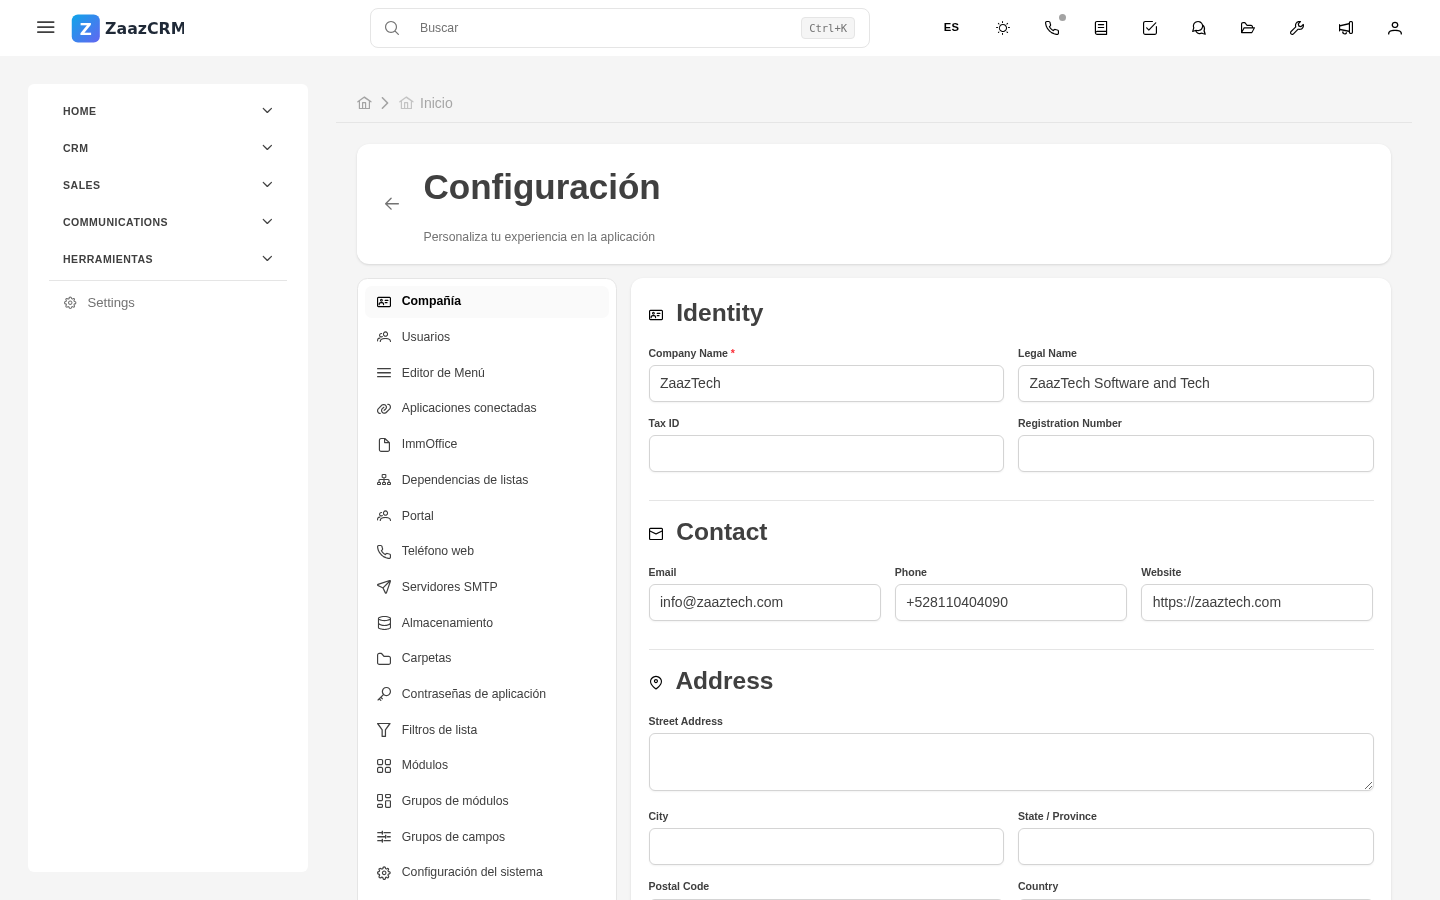Open the chat messages icon

[1199, 28]
